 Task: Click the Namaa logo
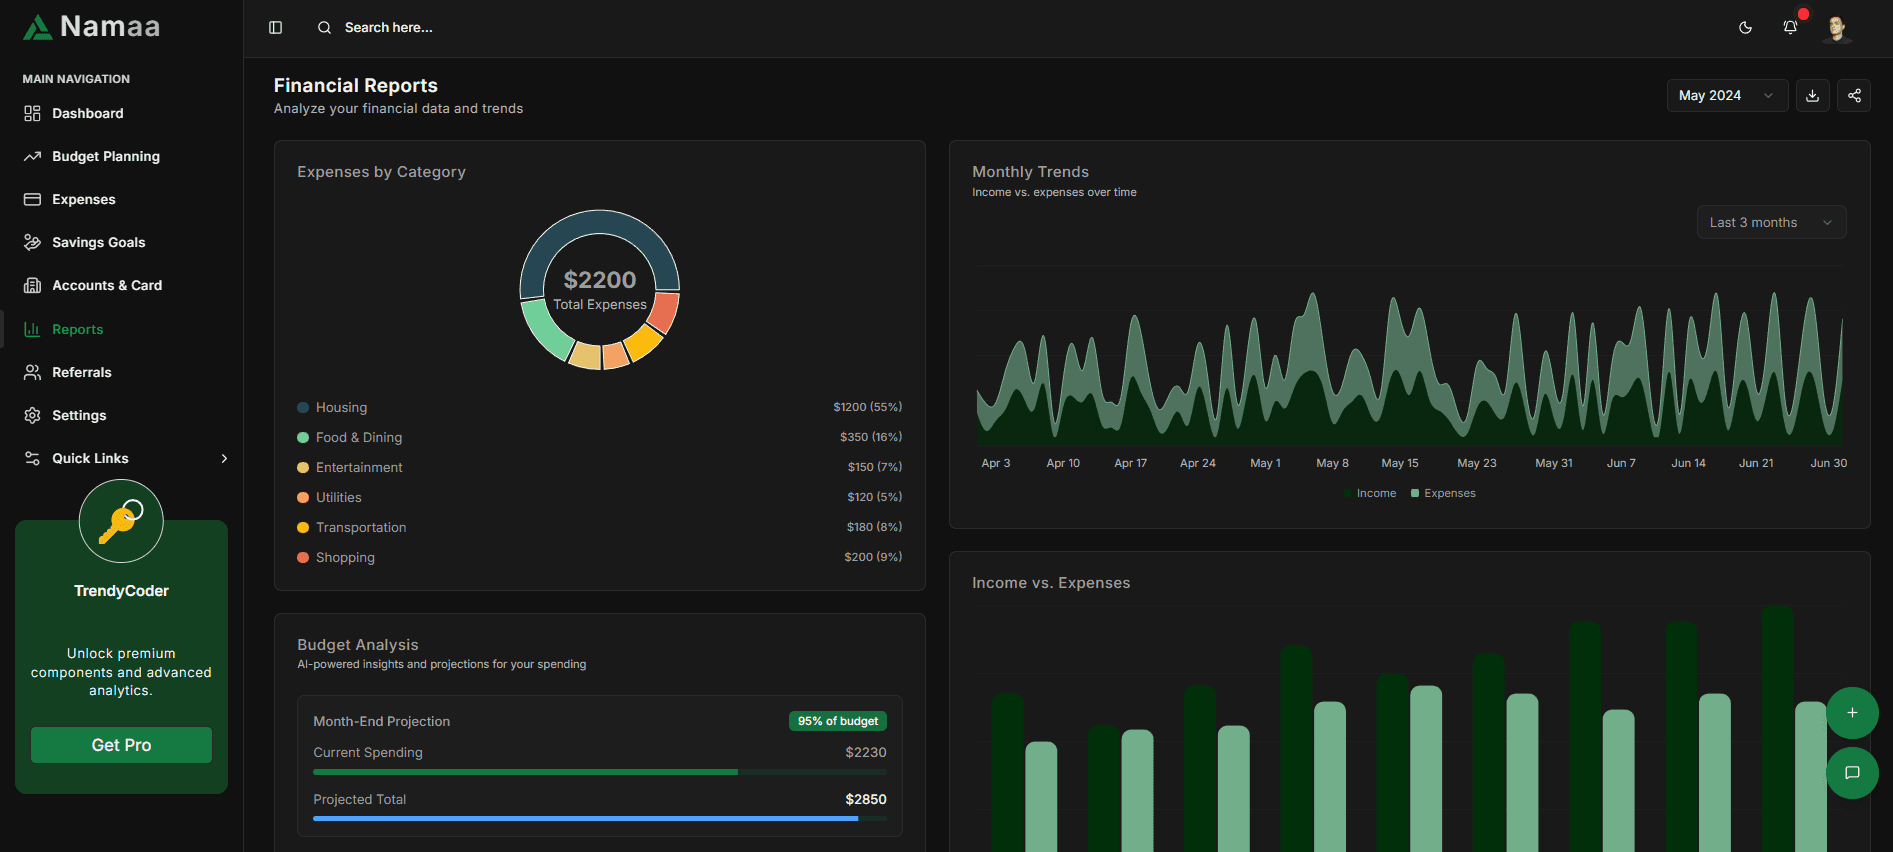[x=92, y=27]
